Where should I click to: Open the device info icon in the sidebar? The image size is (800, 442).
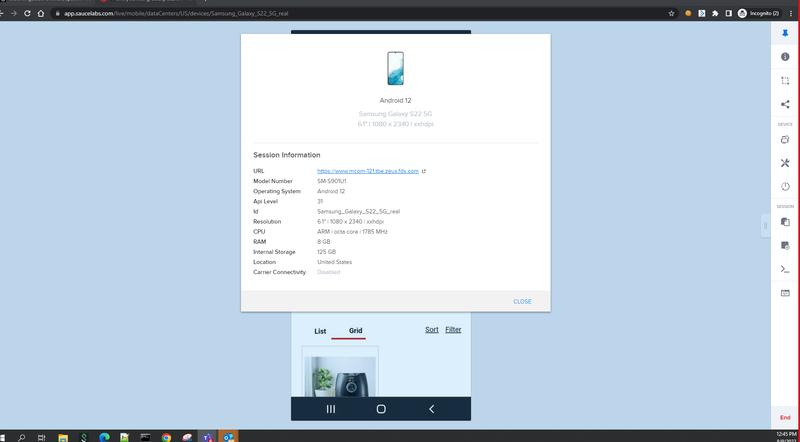point(785,57)
